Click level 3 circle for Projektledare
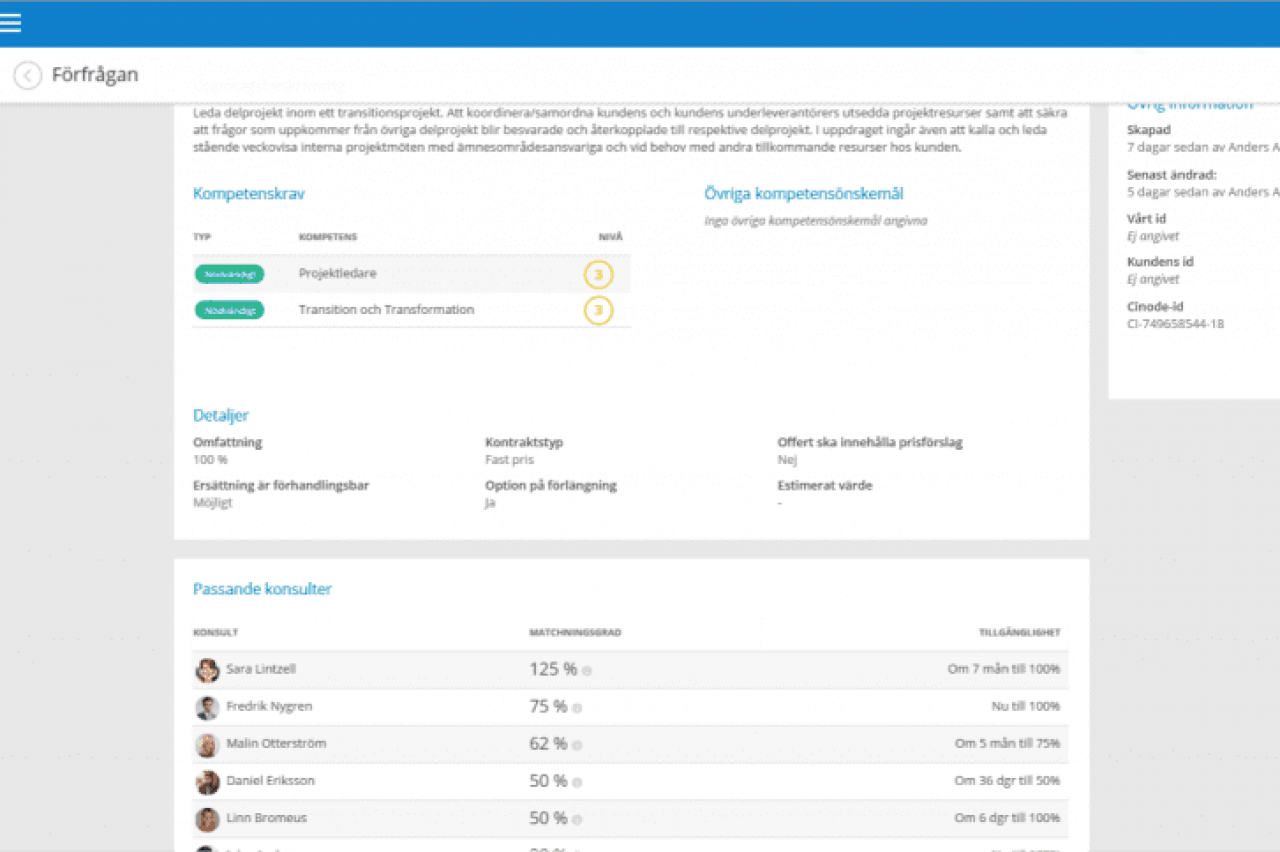1280x852 pixels. pos(598,274)
